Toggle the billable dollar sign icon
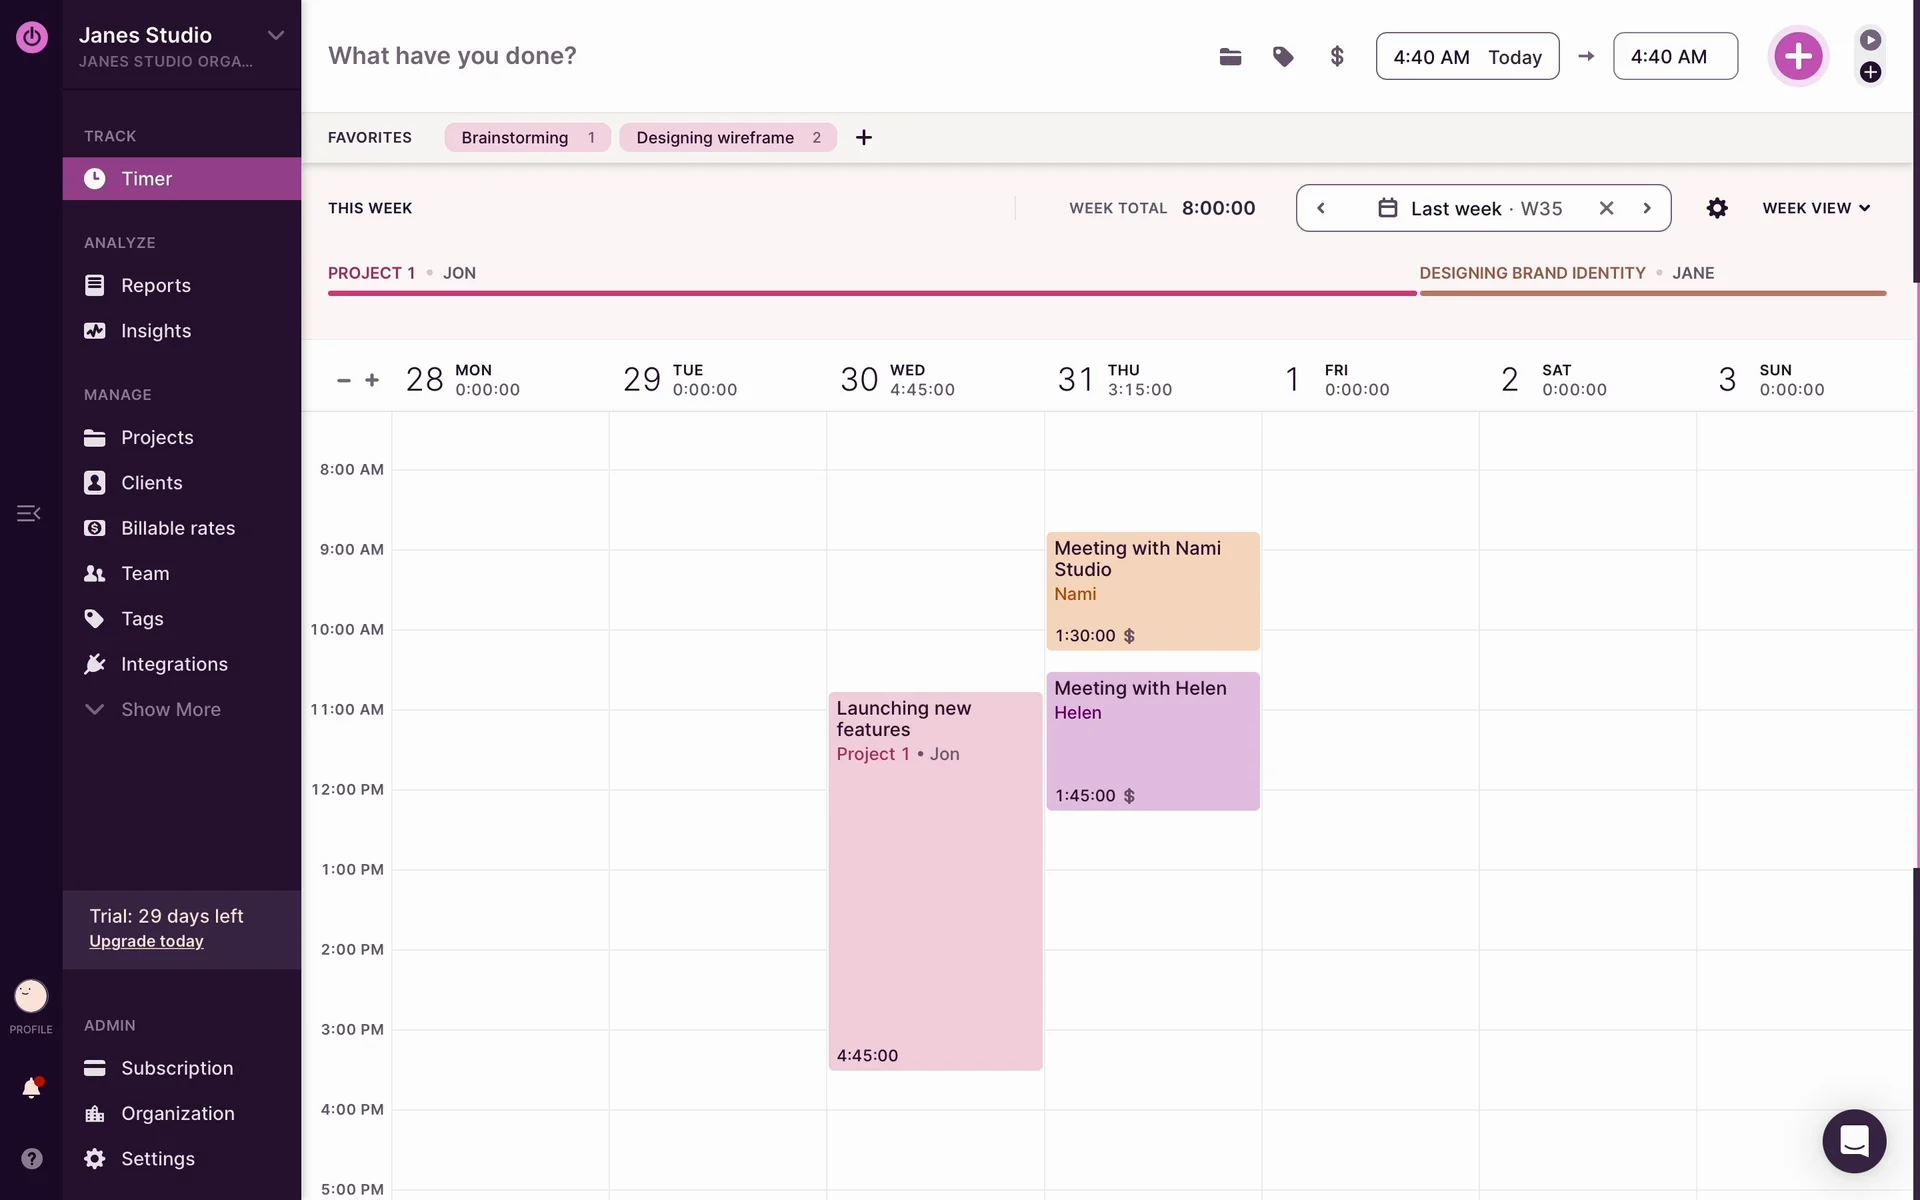The height and width of the screenshot is (1200, 1920). point(1337,57)
